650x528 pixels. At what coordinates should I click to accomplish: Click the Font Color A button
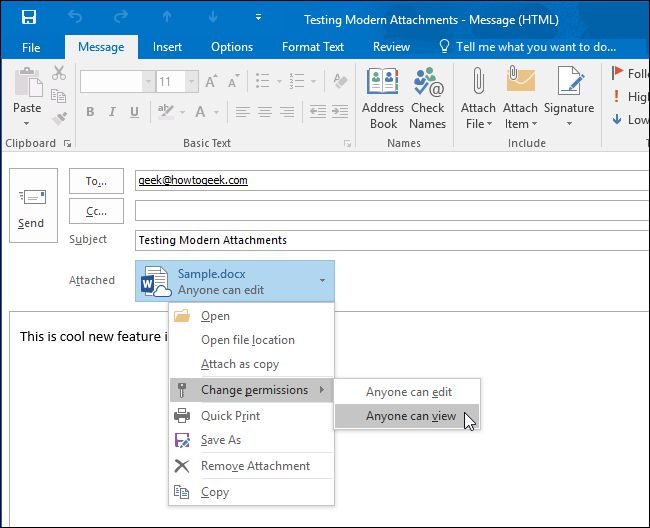click(201, 111)
